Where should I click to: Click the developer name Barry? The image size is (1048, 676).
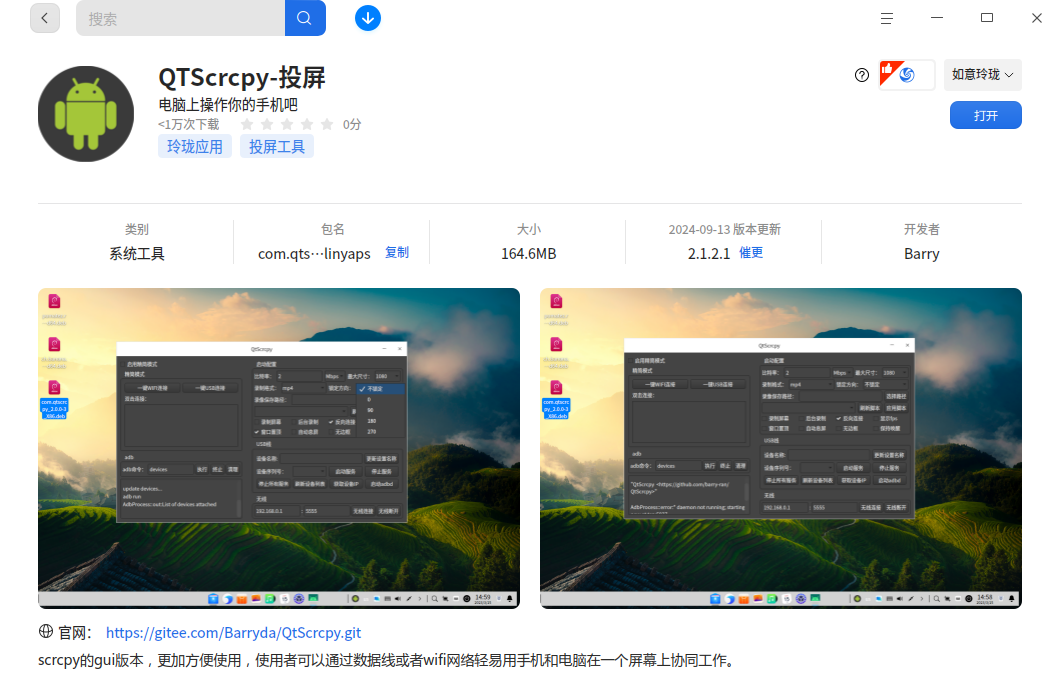[x=922, y=254]
